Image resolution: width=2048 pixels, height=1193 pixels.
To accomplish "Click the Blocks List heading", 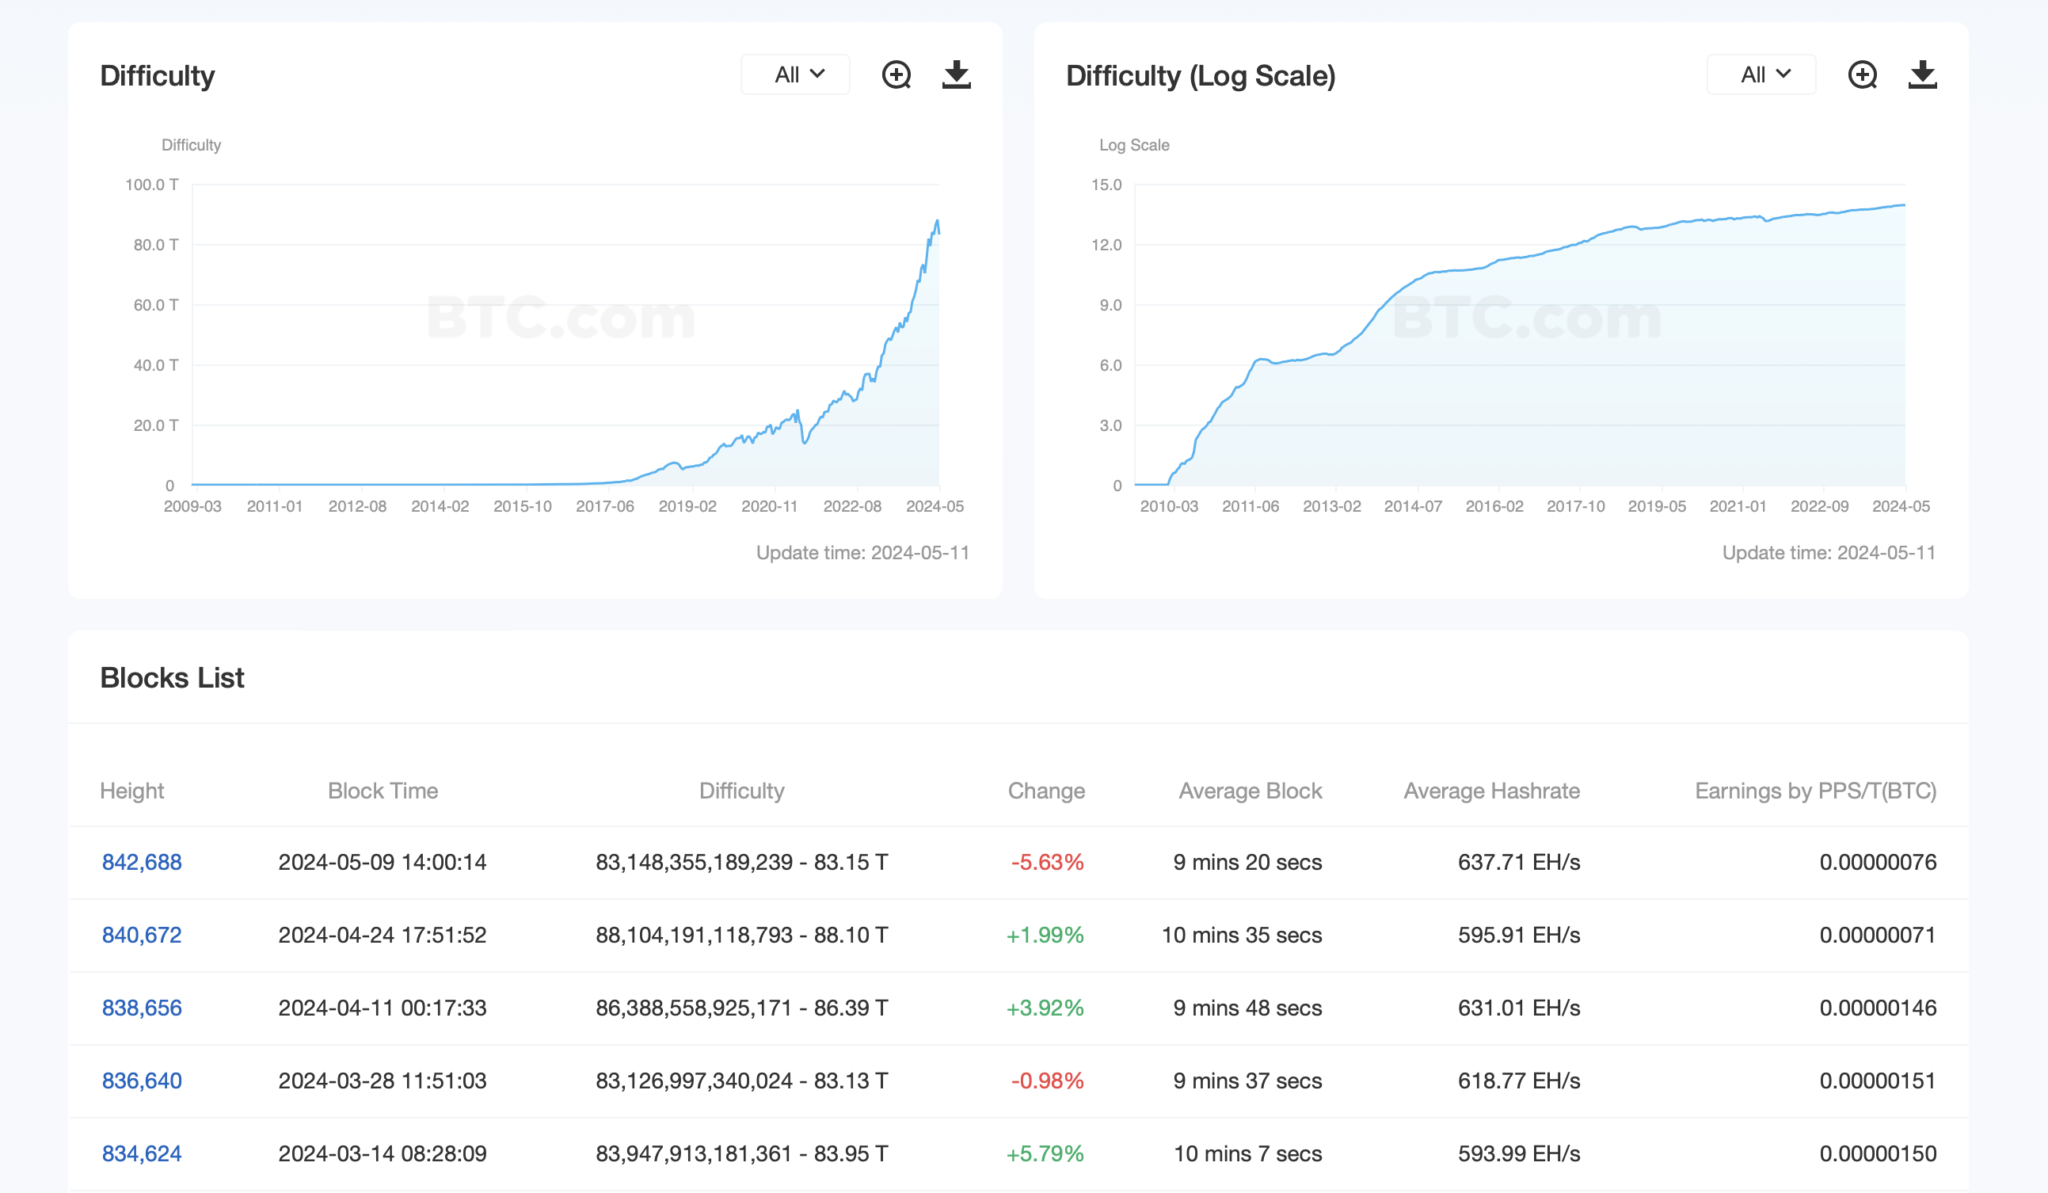I will click(x=172, y=678).
